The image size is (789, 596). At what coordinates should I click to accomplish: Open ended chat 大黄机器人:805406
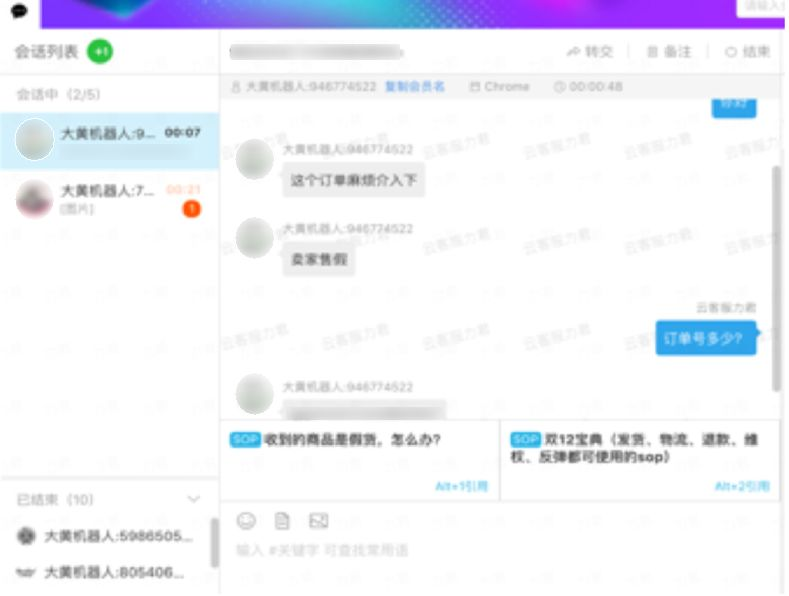pos(109,573)
